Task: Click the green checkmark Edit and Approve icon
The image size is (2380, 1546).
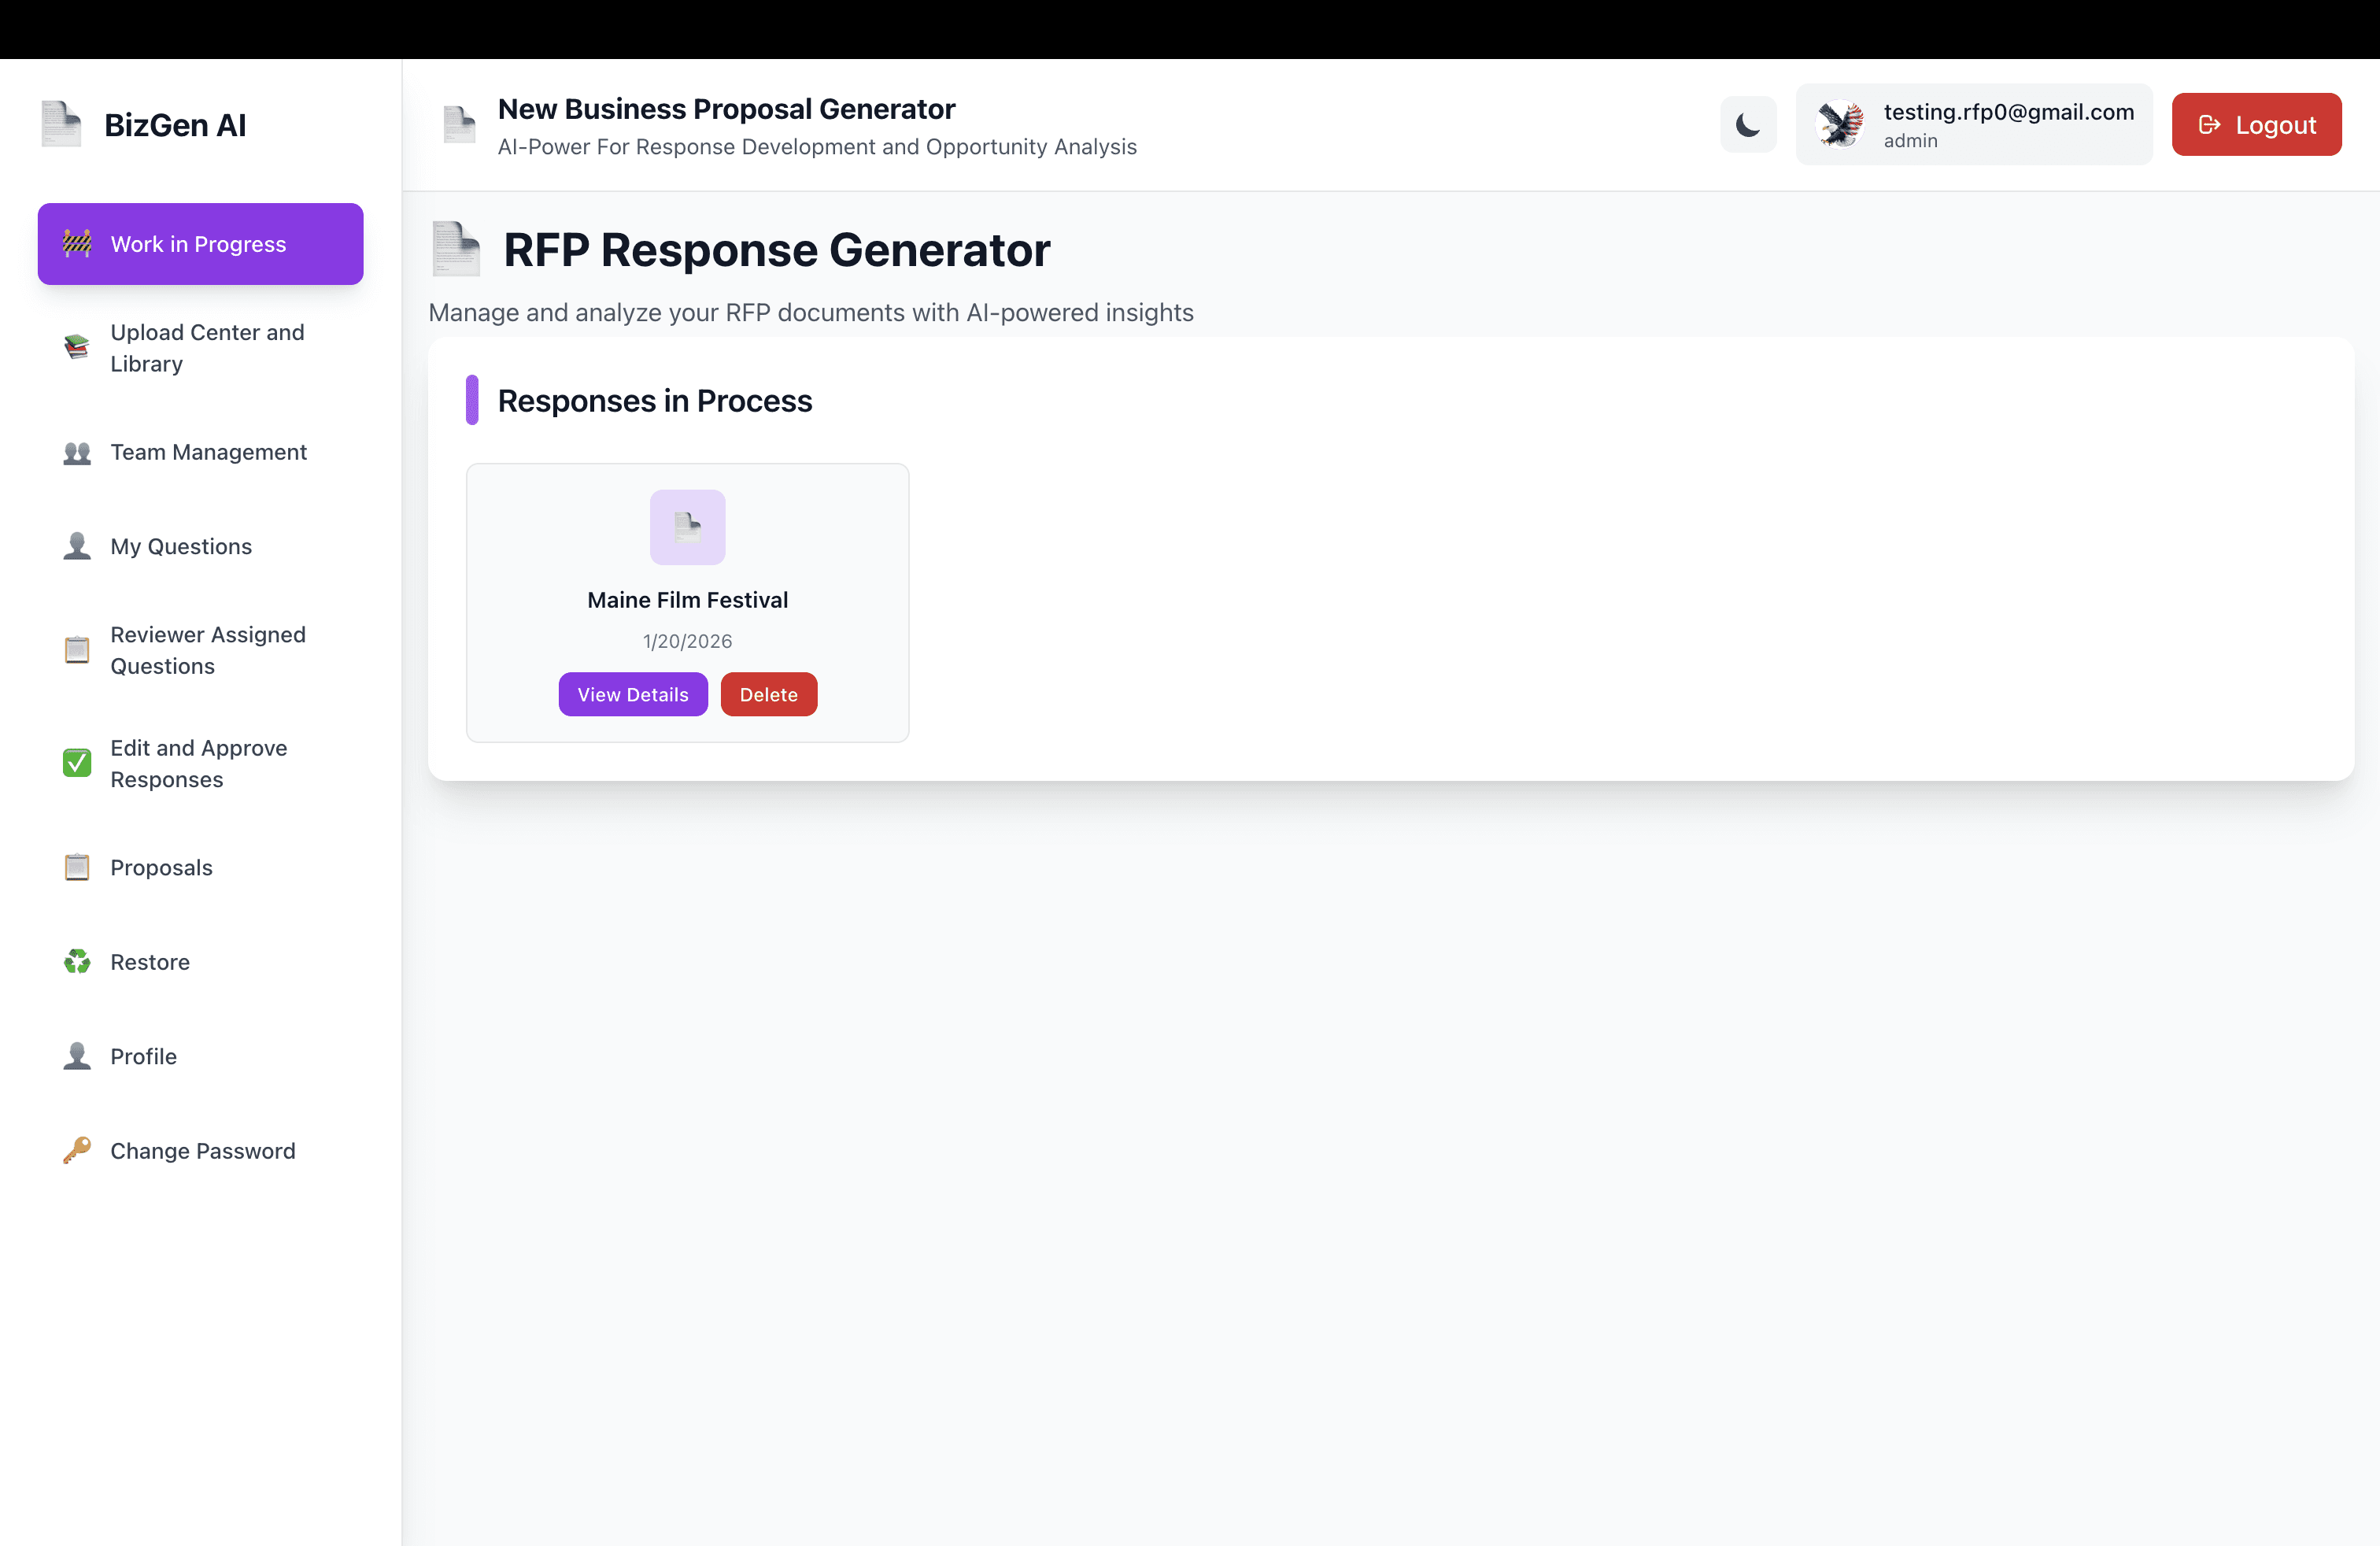Action: click(77, 763)
